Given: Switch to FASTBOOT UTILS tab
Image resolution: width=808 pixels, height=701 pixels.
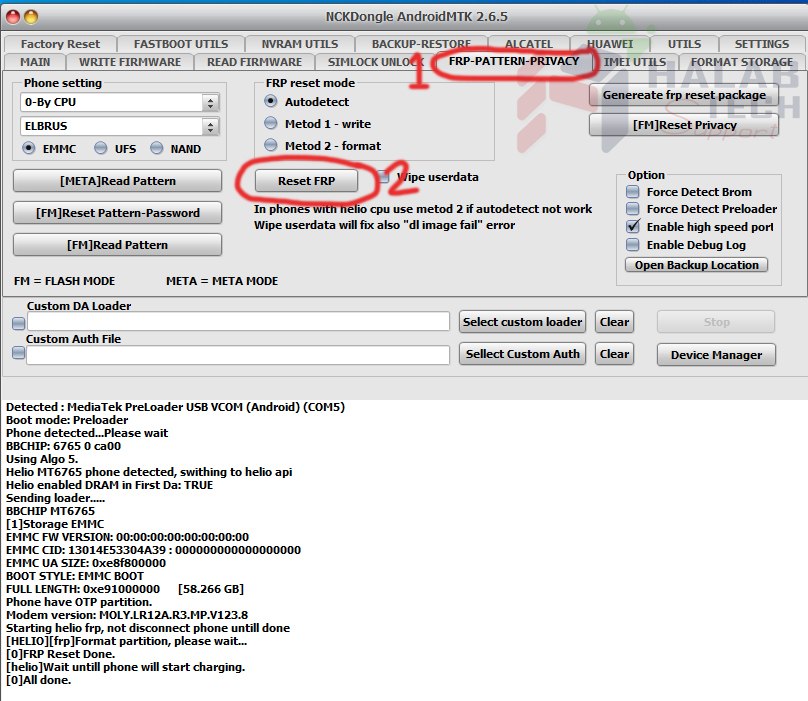Looking at the screenshot, I should 181,44.
